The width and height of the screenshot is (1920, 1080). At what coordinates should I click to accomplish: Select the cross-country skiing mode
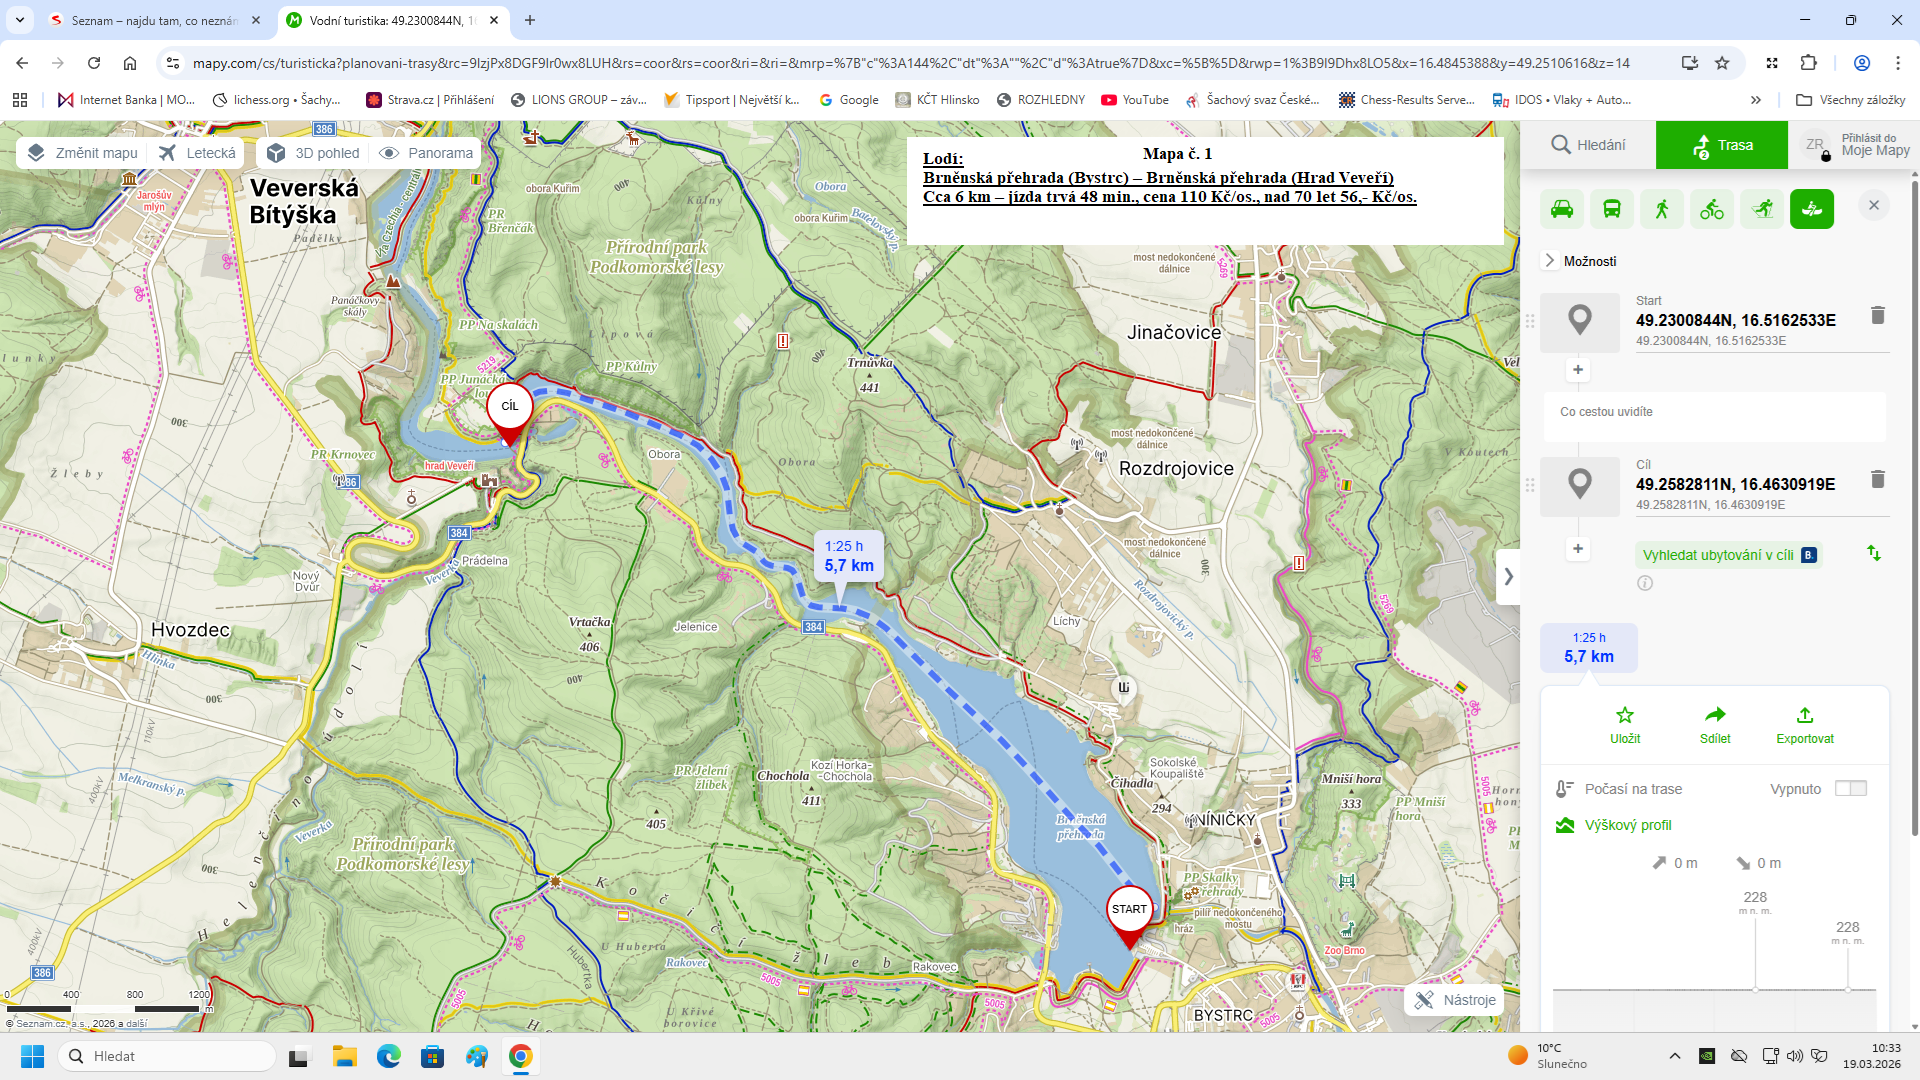[x=1762, y=209]
